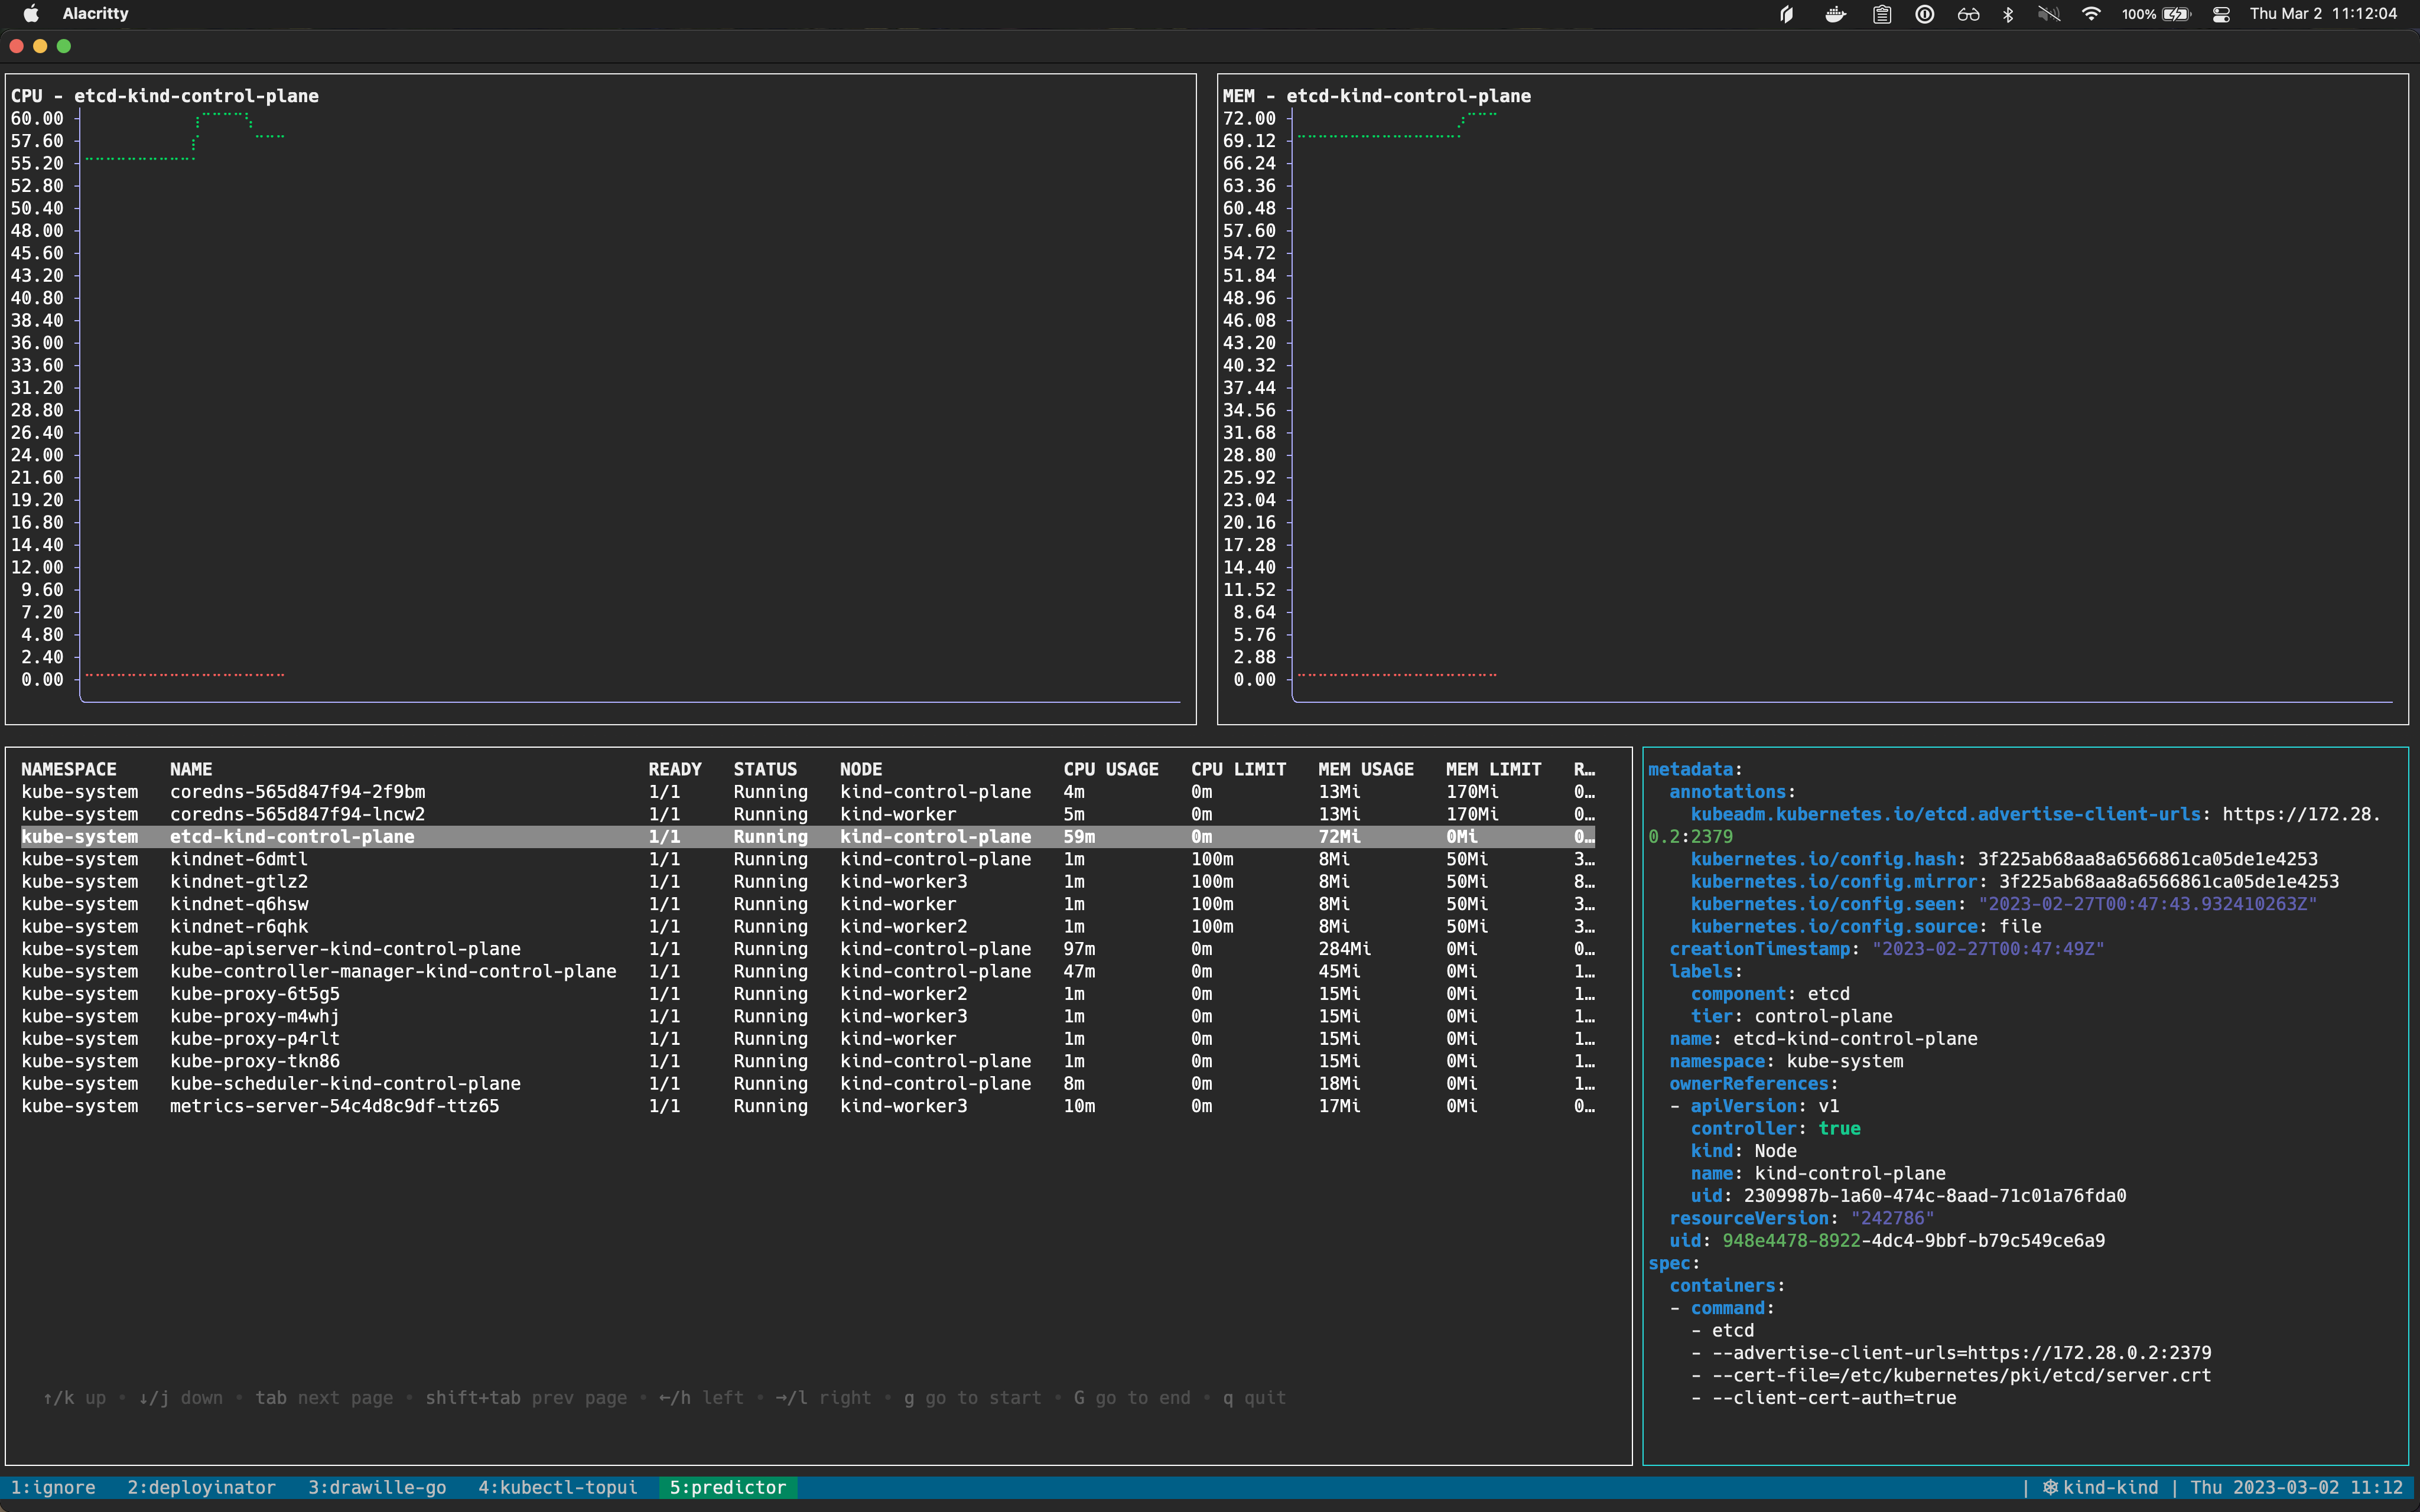Click the 97m CPU usage of kube-apiserver
2420x1512 pixels.
coord(1079,949)
